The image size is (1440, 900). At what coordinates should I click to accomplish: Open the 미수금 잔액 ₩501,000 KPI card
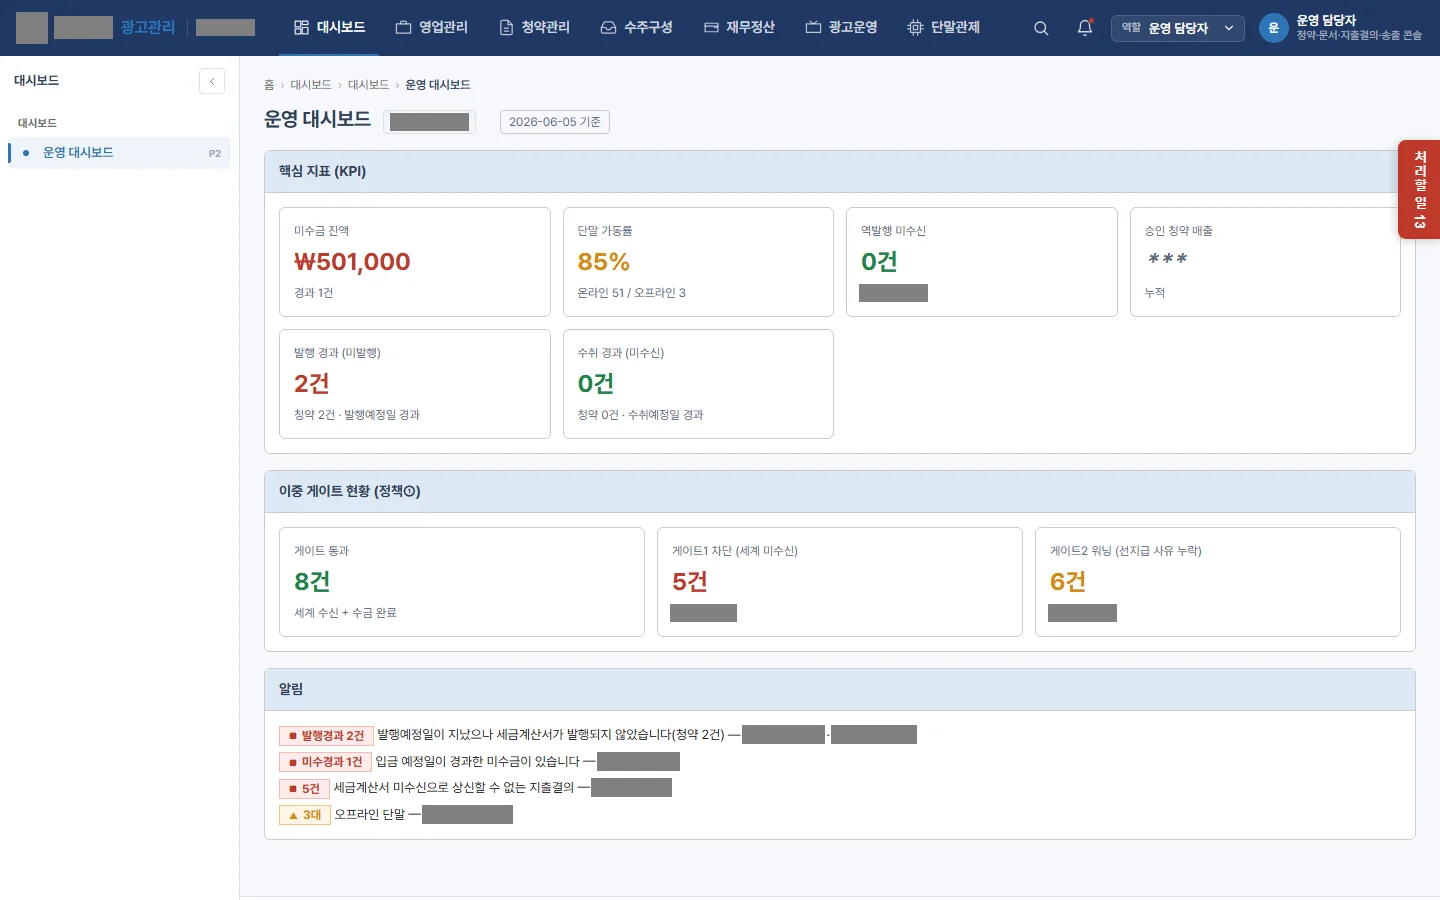coord(415,262)
